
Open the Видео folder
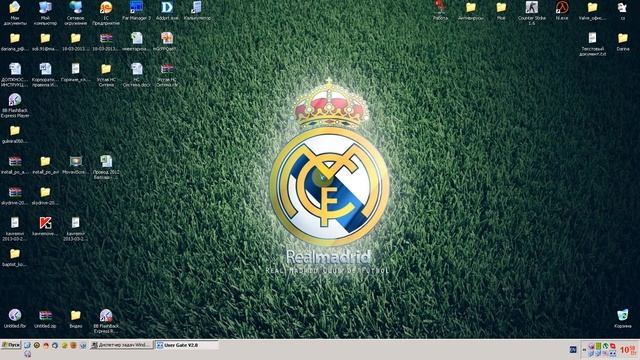(x=76, y=316)
